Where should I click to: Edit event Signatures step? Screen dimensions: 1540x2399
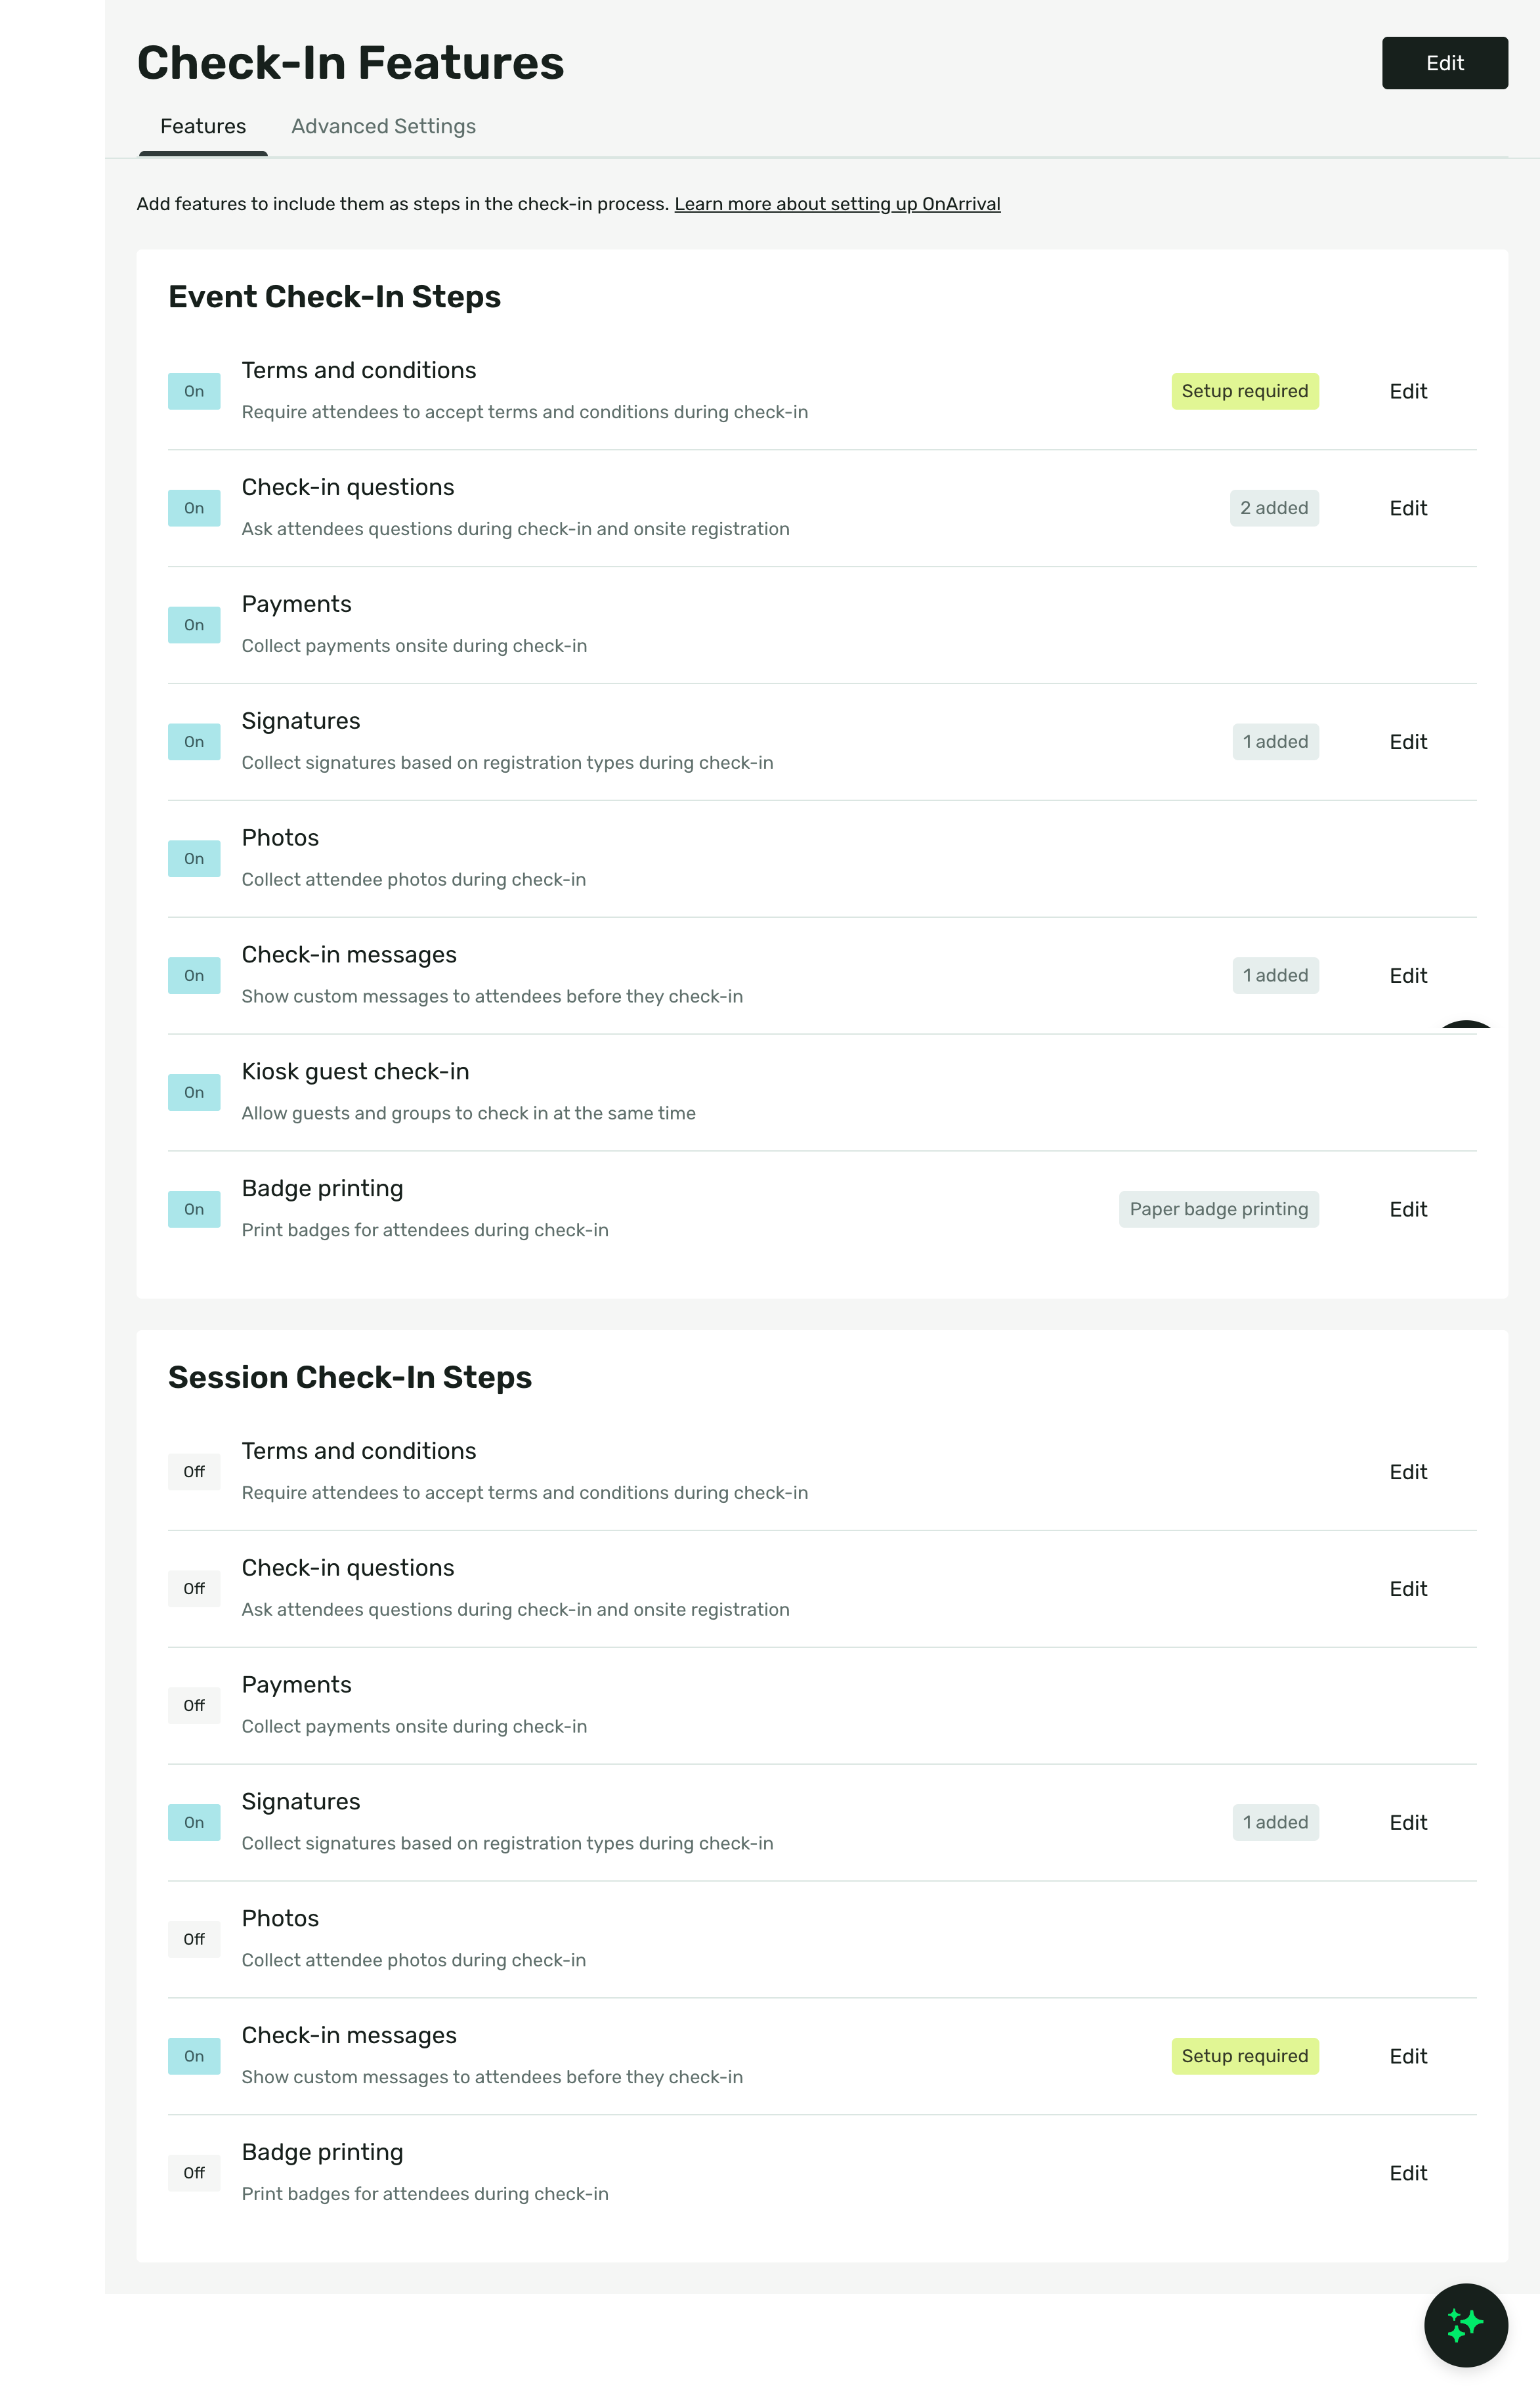(1408, 742)
